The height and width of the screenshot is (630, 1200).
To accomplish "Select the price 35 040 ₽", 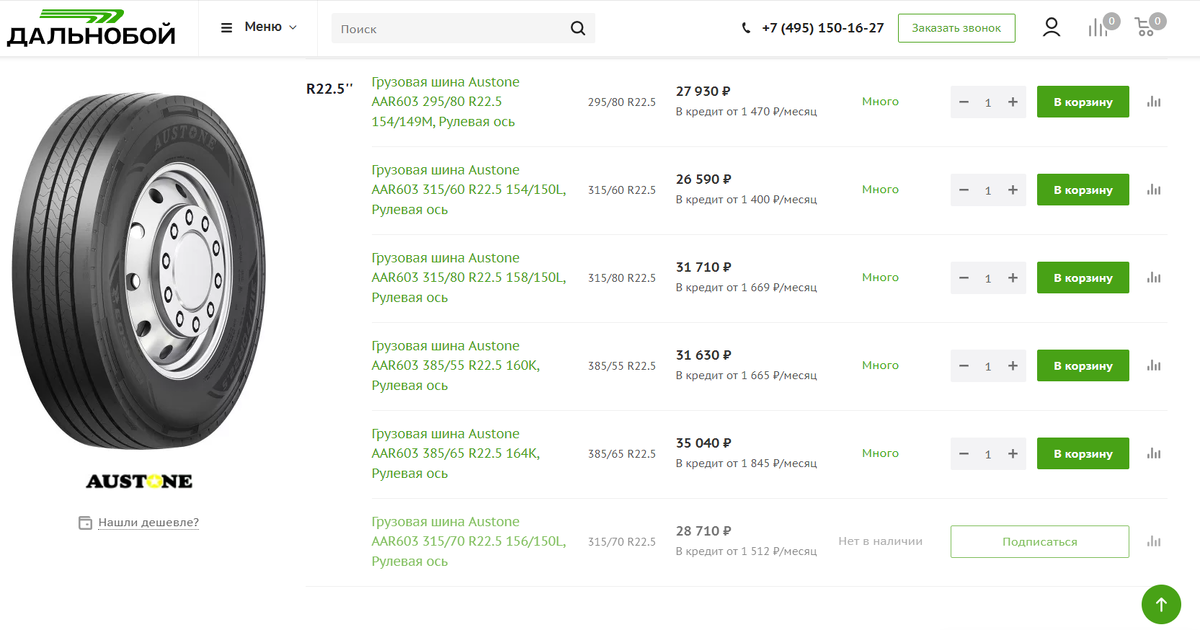I will (704, 444).
